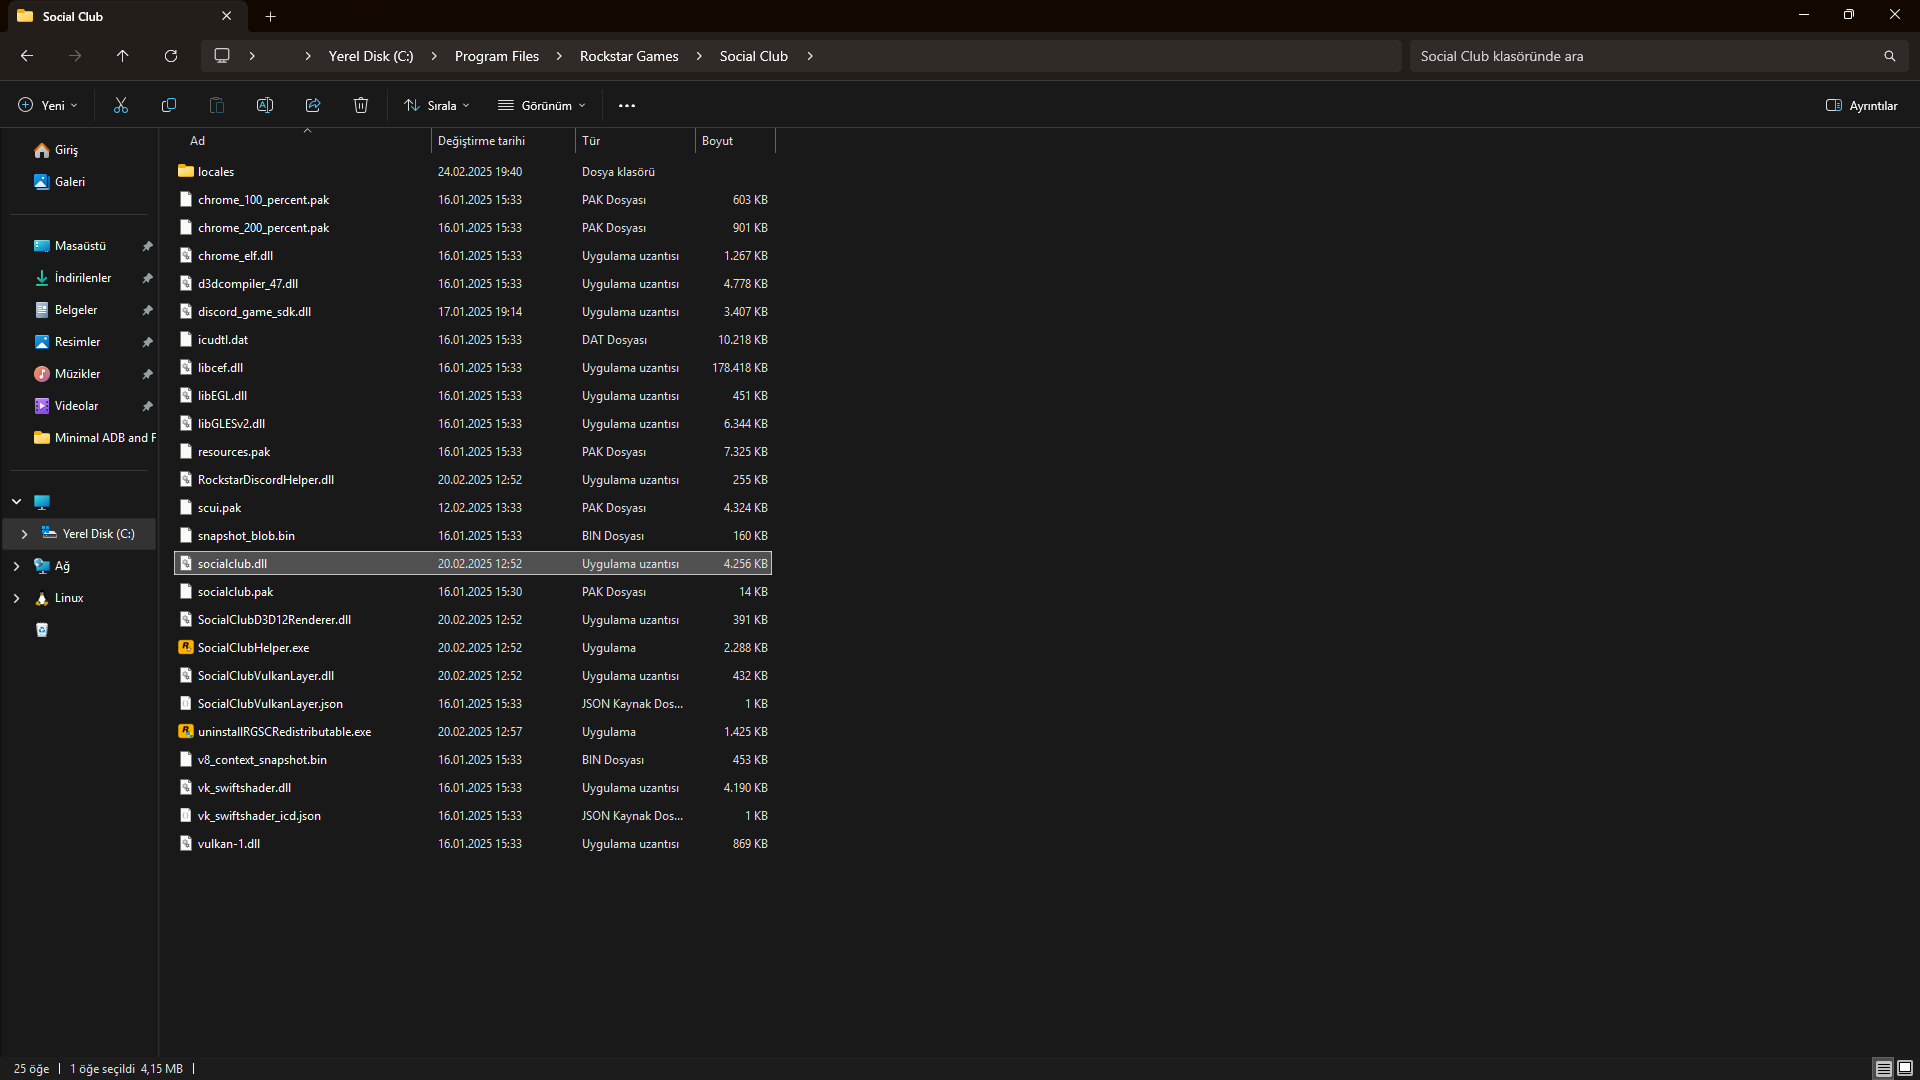This screenshot has width=1920, height=1080.
Task: Open the Görünüm view dropdown
Action: tap(542, 105)
